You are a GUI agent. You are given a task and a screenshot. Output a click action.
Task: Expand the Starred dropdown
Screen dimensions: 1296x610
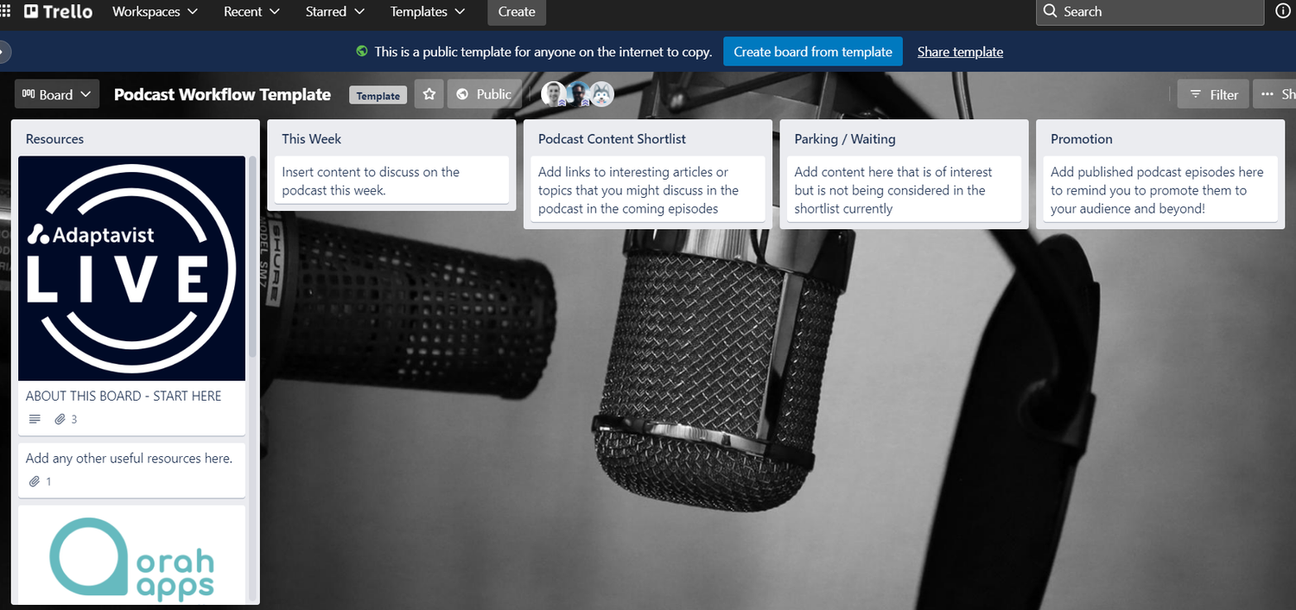334,11
